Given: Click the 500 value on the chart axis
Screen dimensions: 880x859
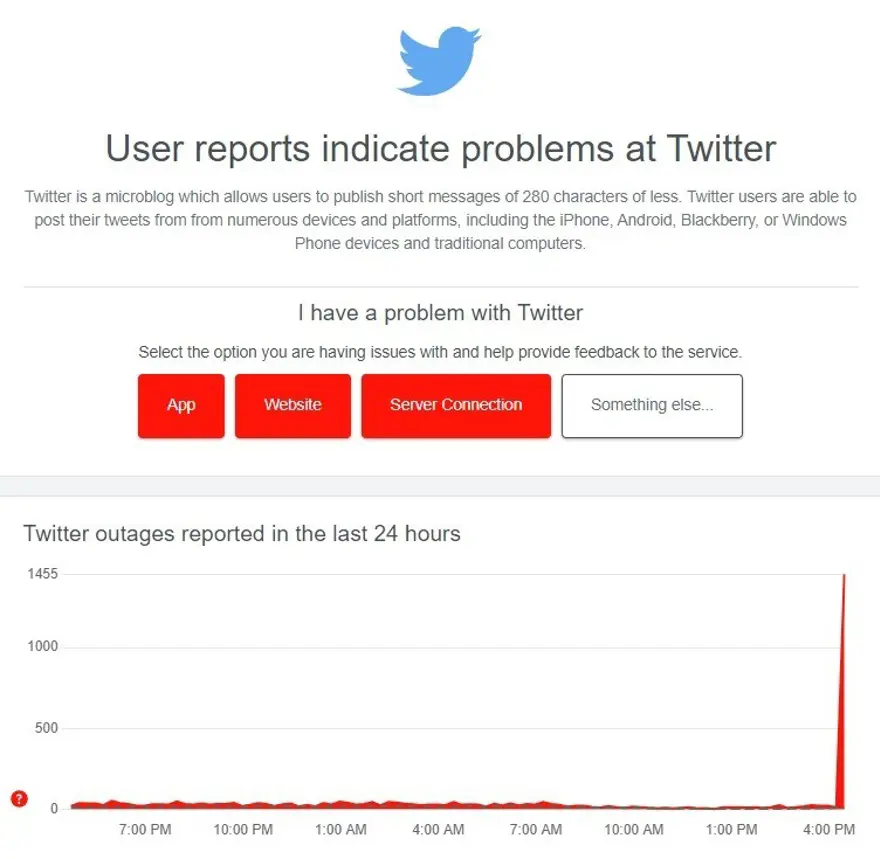Looking at the screenshot, I should 47,728.
